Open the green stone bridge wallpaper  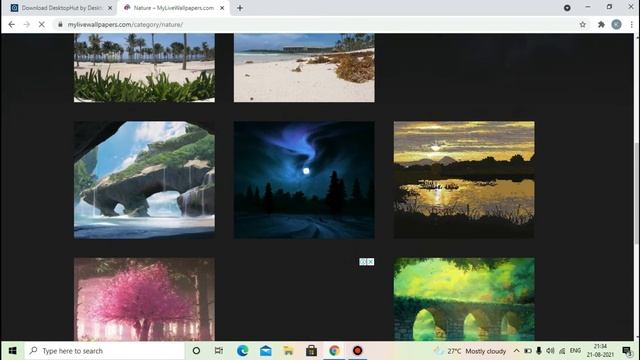coord(464,299)
